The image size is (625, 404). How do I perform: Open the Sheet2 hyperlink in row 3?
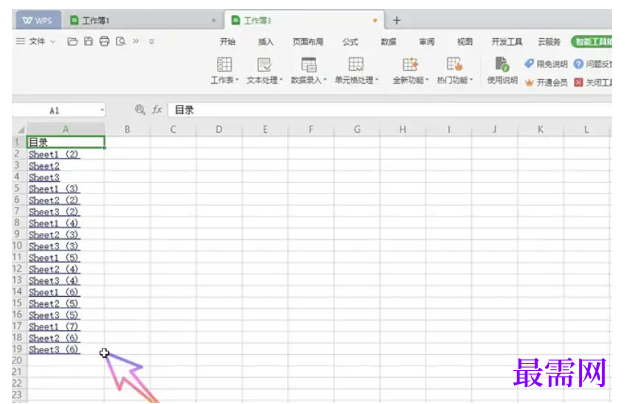[x=44, y=166]
